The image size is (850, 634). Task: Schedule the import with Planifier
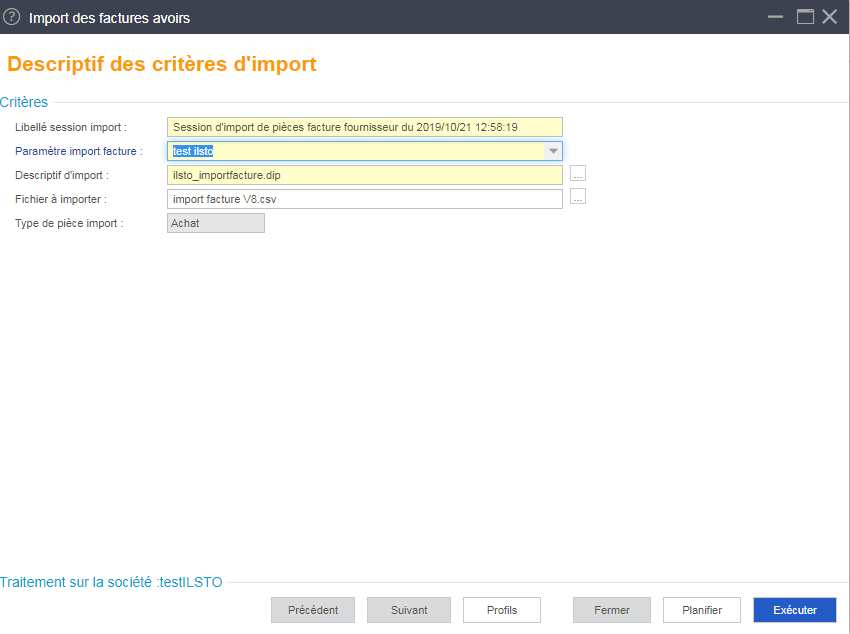702,610
